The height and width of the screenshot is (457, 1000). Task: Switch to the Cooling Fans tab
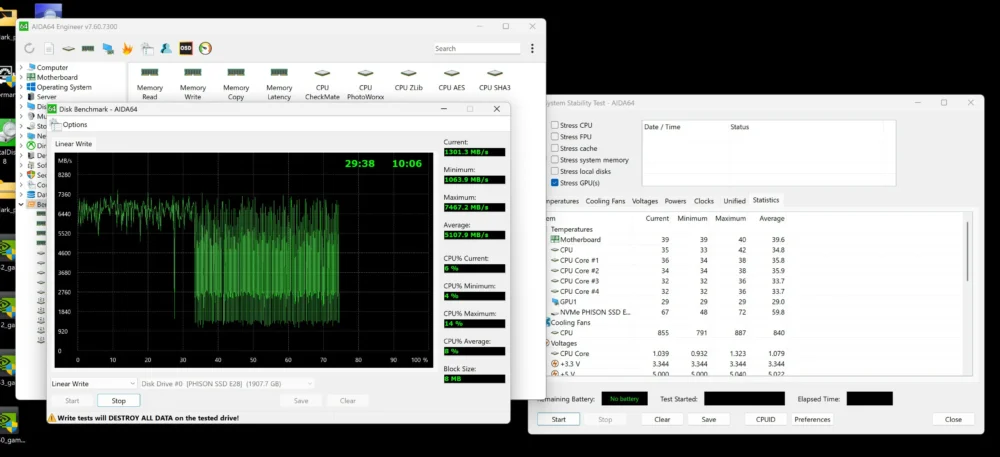tap(605, 201)
